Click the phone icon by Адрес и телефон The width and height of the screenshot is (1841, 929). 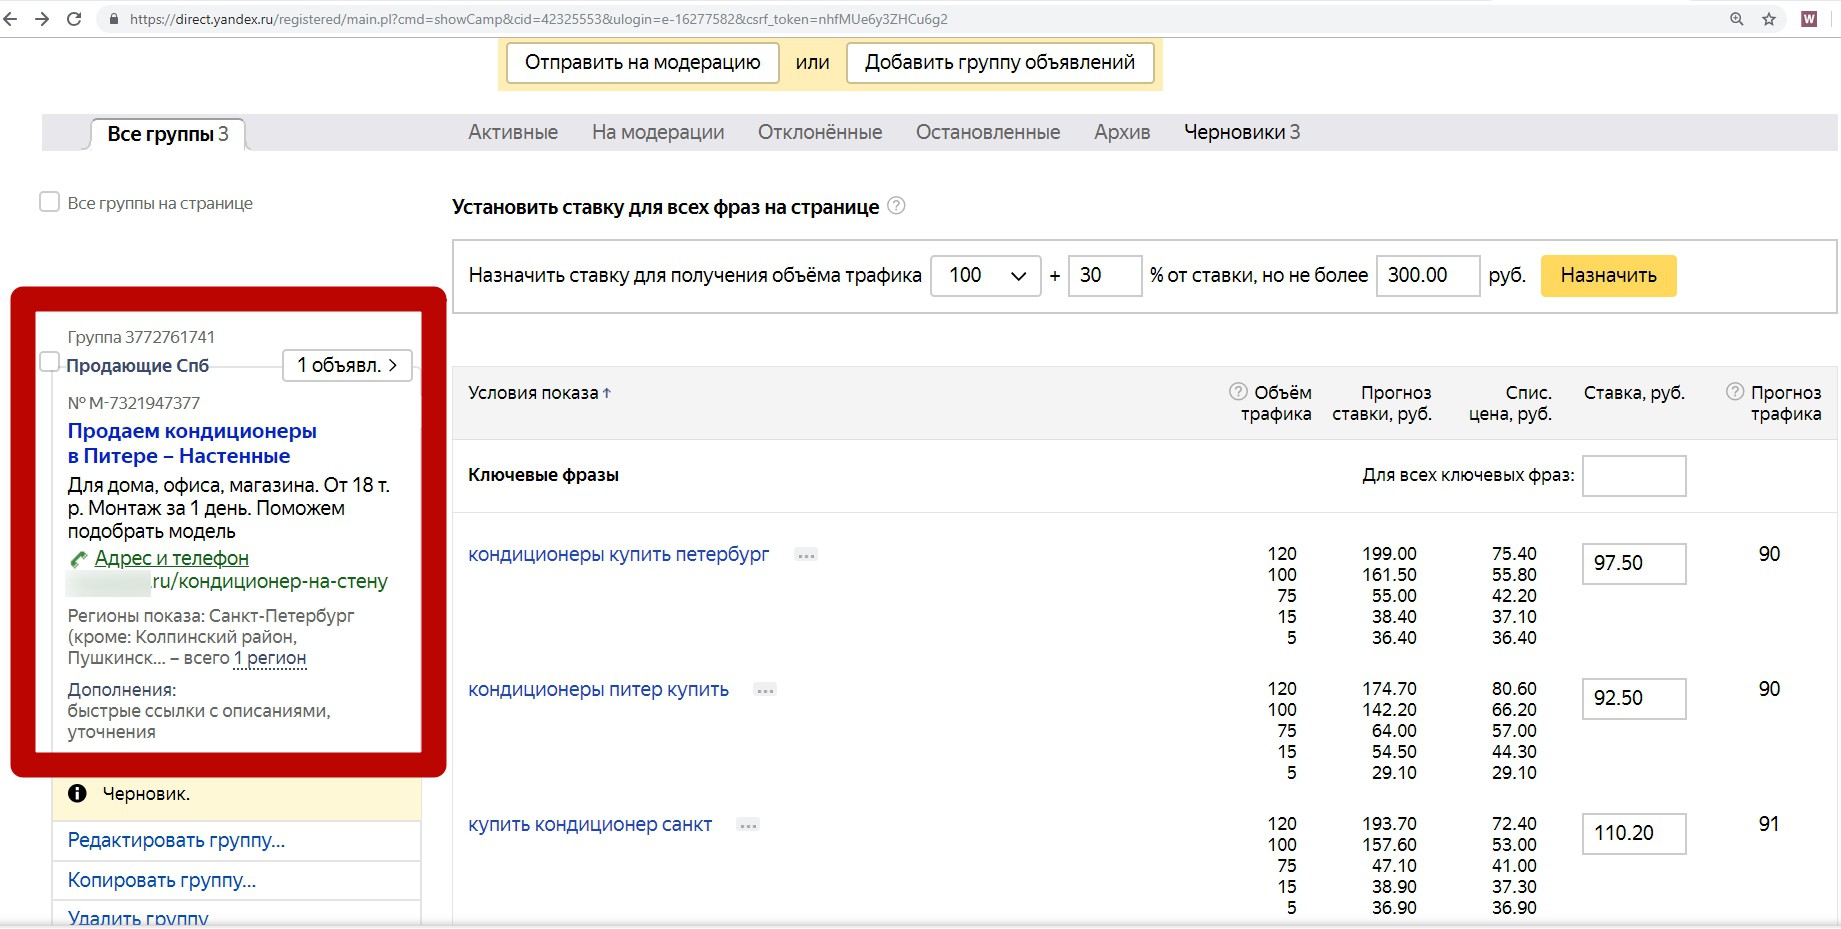78,559
